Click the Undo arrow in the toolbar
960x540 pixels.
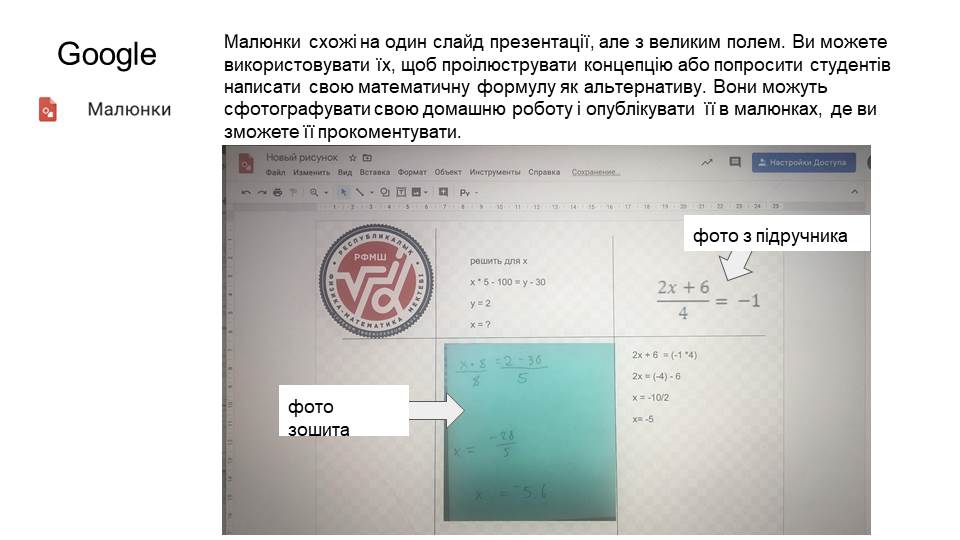coord(246,192)
